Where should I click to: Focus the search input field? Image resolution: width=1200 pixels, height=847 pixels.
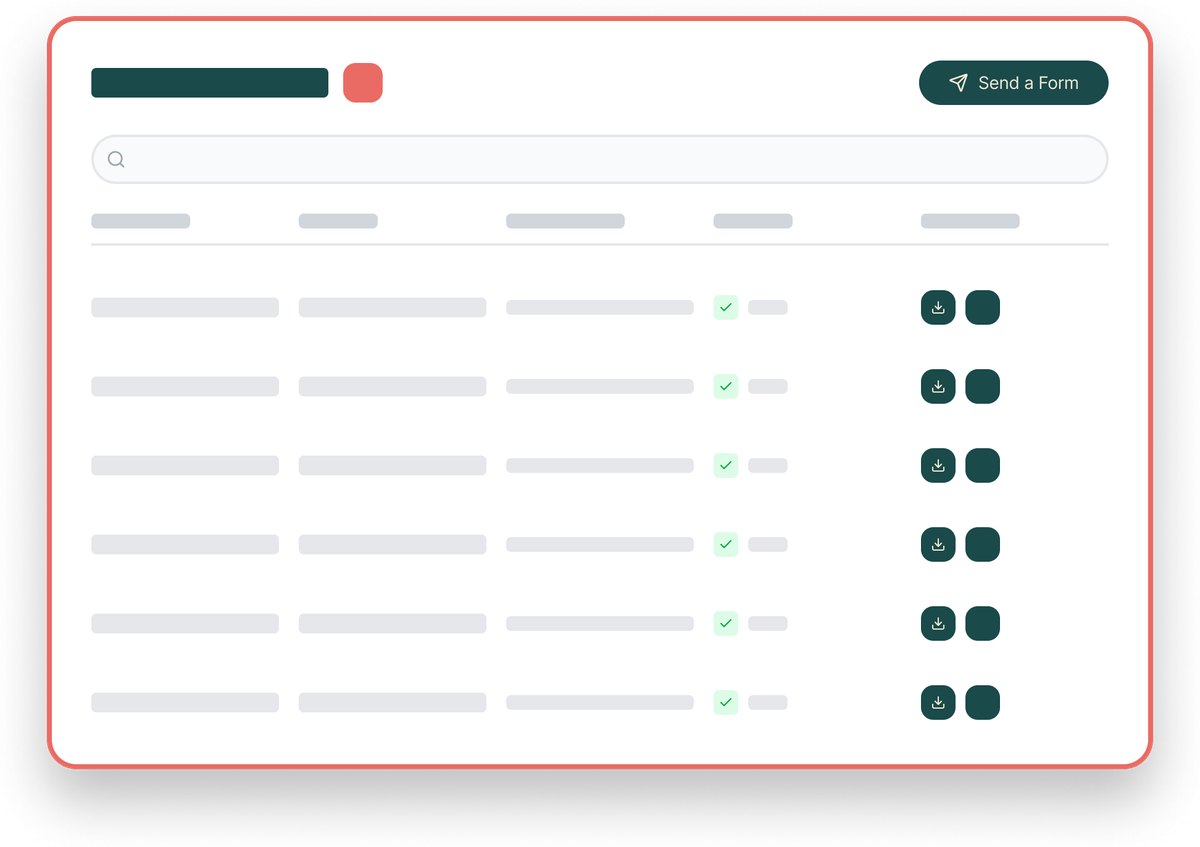pyautogui.click(x=600, y=159)
